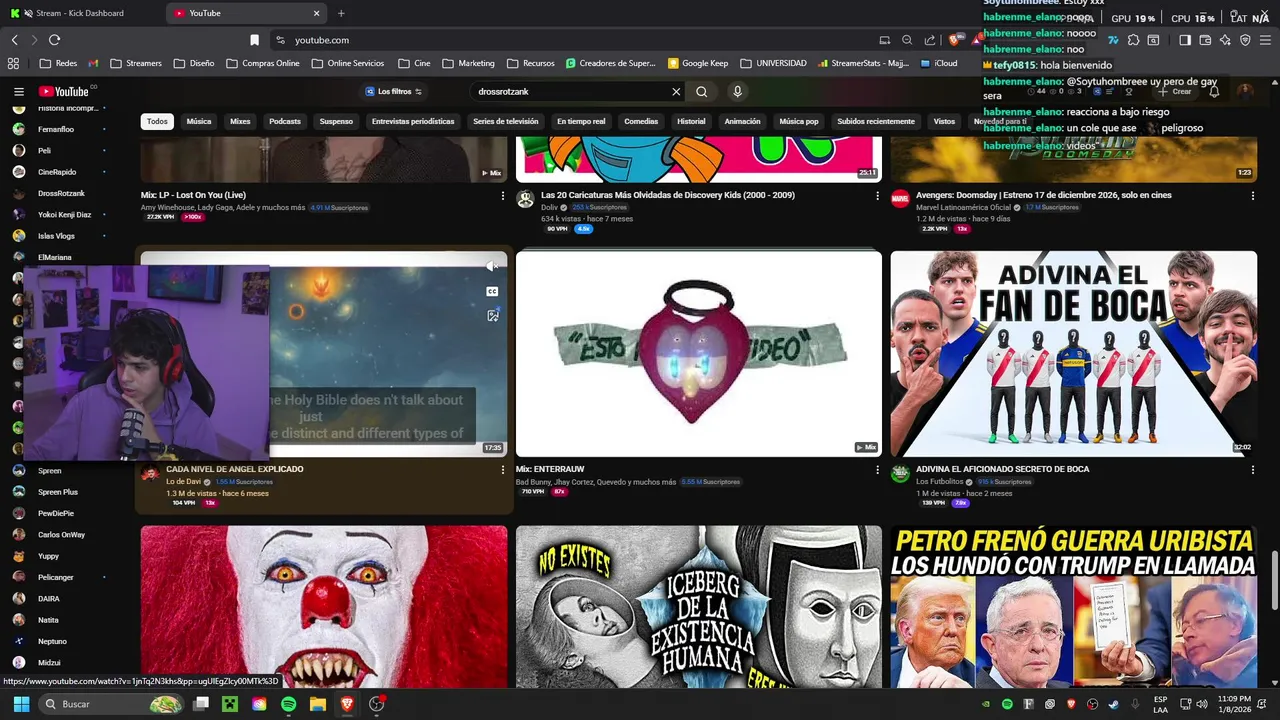This screenshot has width=1280, height=720.
Task: Unmute the hovered video preview speaker icon
Action: pos(491,266)
